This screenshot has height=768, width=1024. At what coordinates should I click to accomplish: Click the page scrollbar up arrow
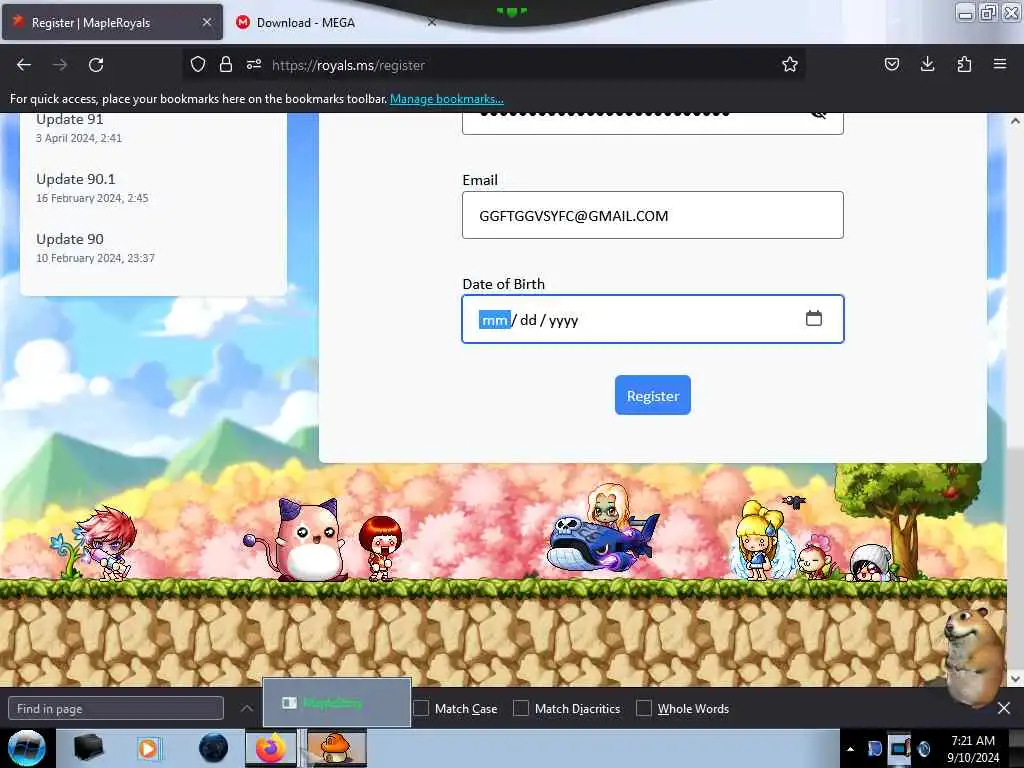(x=1015, y=121)
